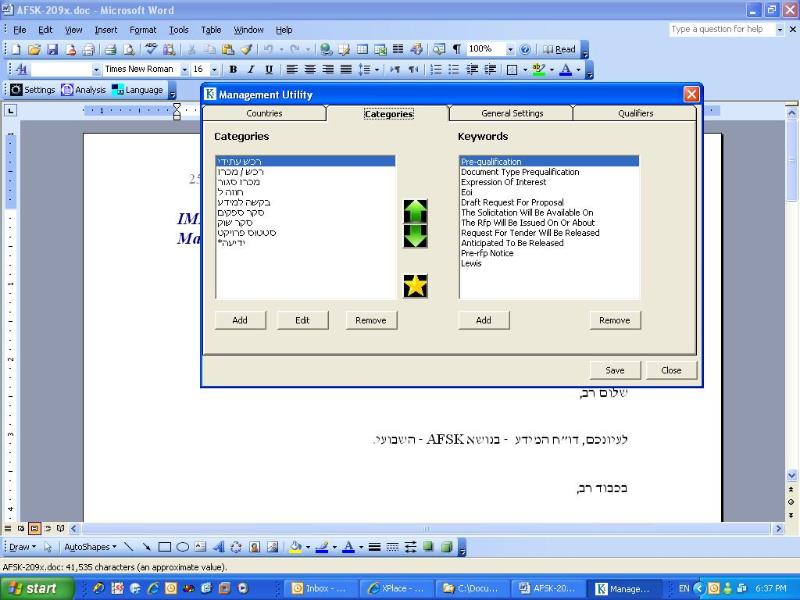This screenshot has height=600, width=800.
Task: Select the Rectangle drawing tool
Action: [x=164, y=547]
